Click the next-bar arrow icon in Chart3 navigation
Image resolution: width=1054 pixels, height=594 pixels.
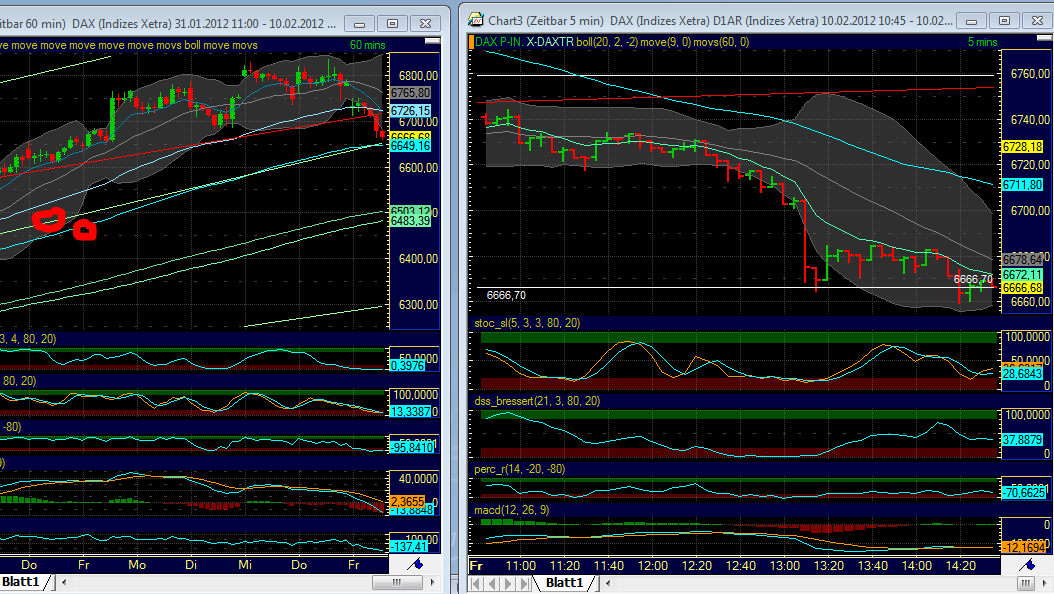(x=508, y=583)
